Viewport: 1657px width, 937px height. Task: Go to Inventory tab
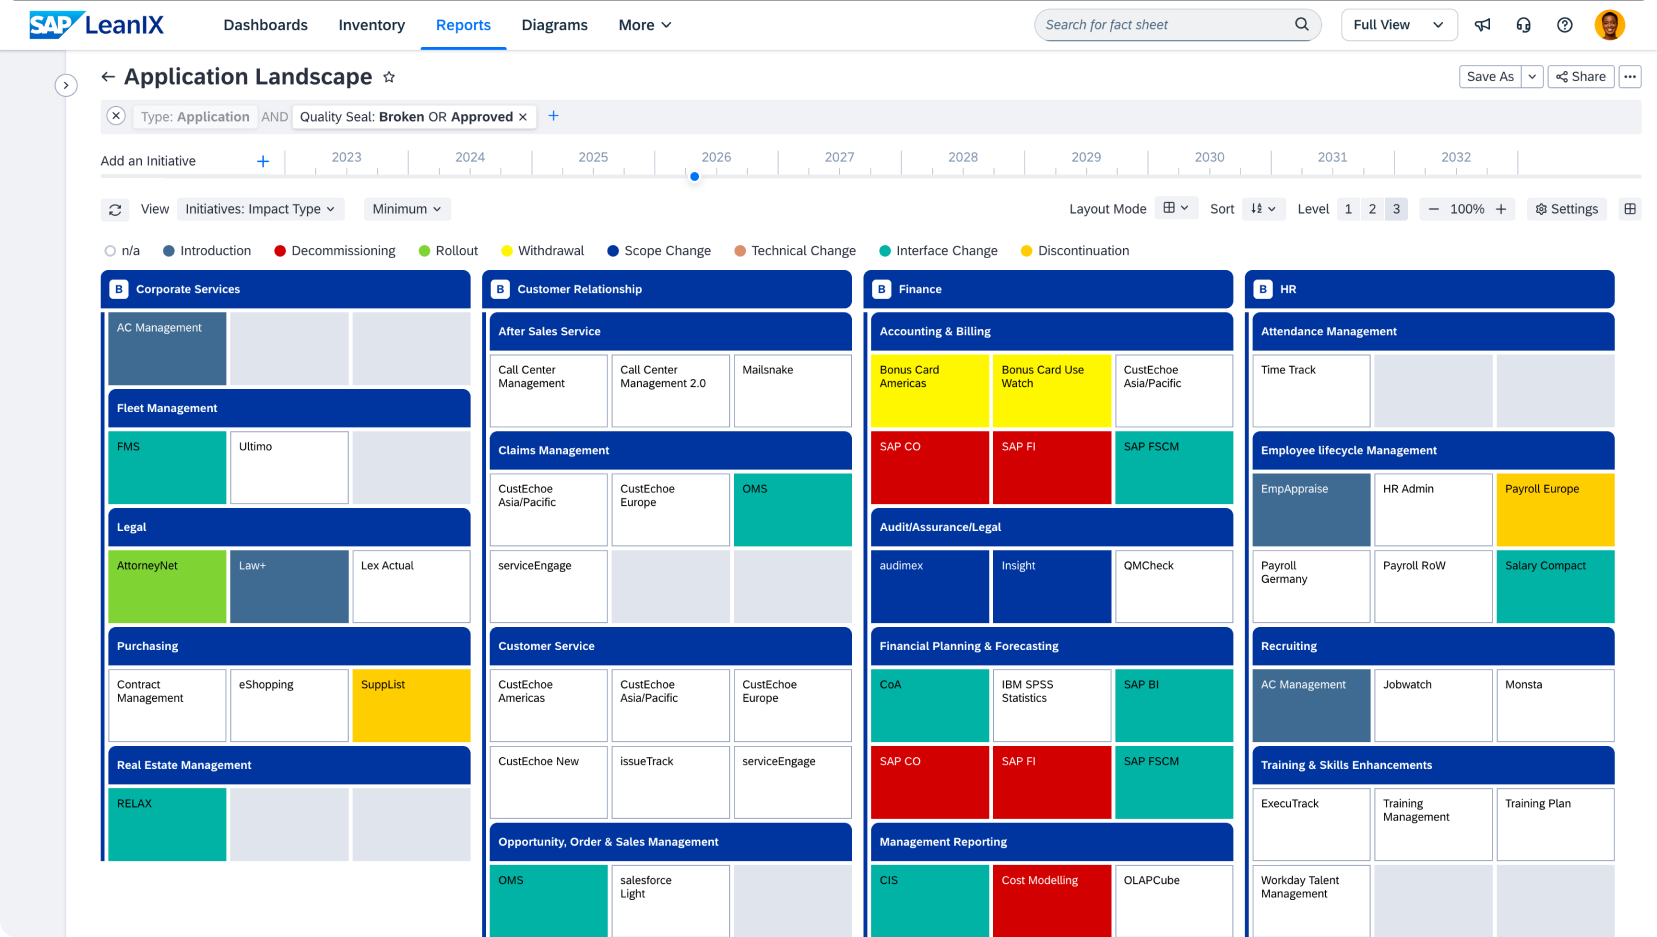pos(371,25)
